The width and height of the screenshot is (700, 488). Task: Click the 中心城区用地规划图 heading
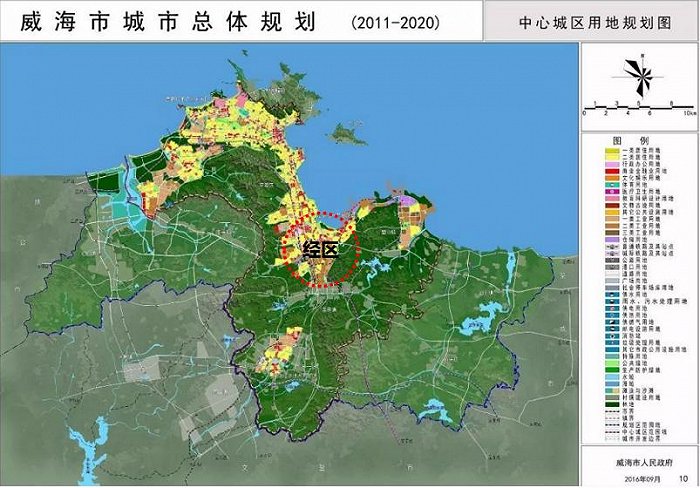pos(595,23)
